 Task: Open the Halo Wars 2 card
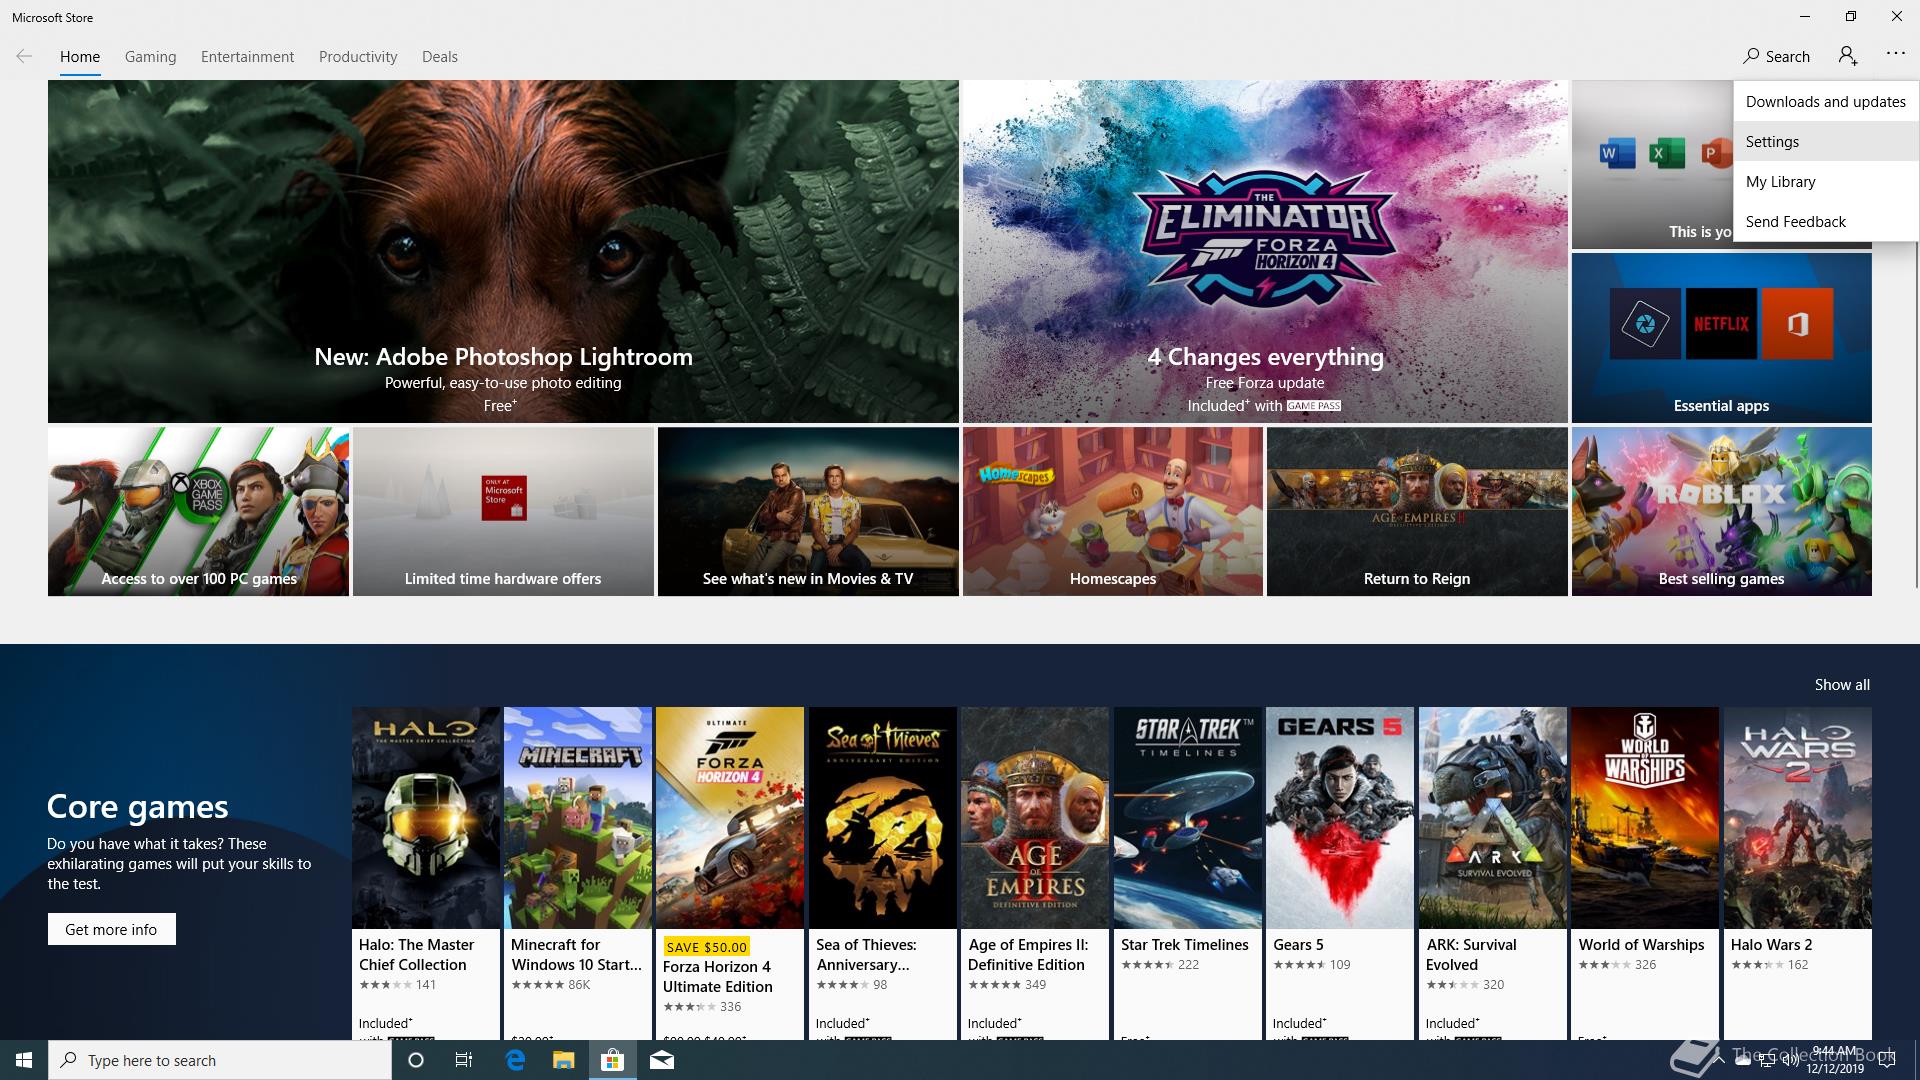[x=1798, y=873]
